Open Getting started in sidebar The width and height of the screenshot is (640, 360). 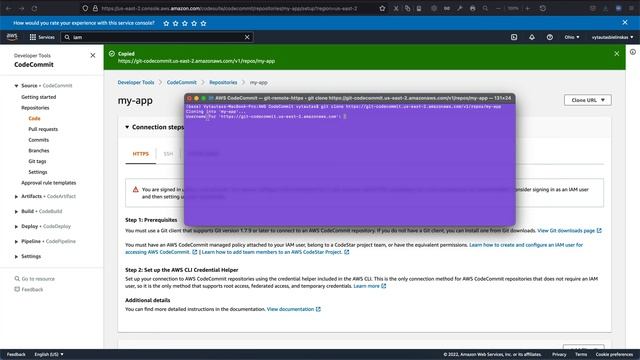(39, 97)
